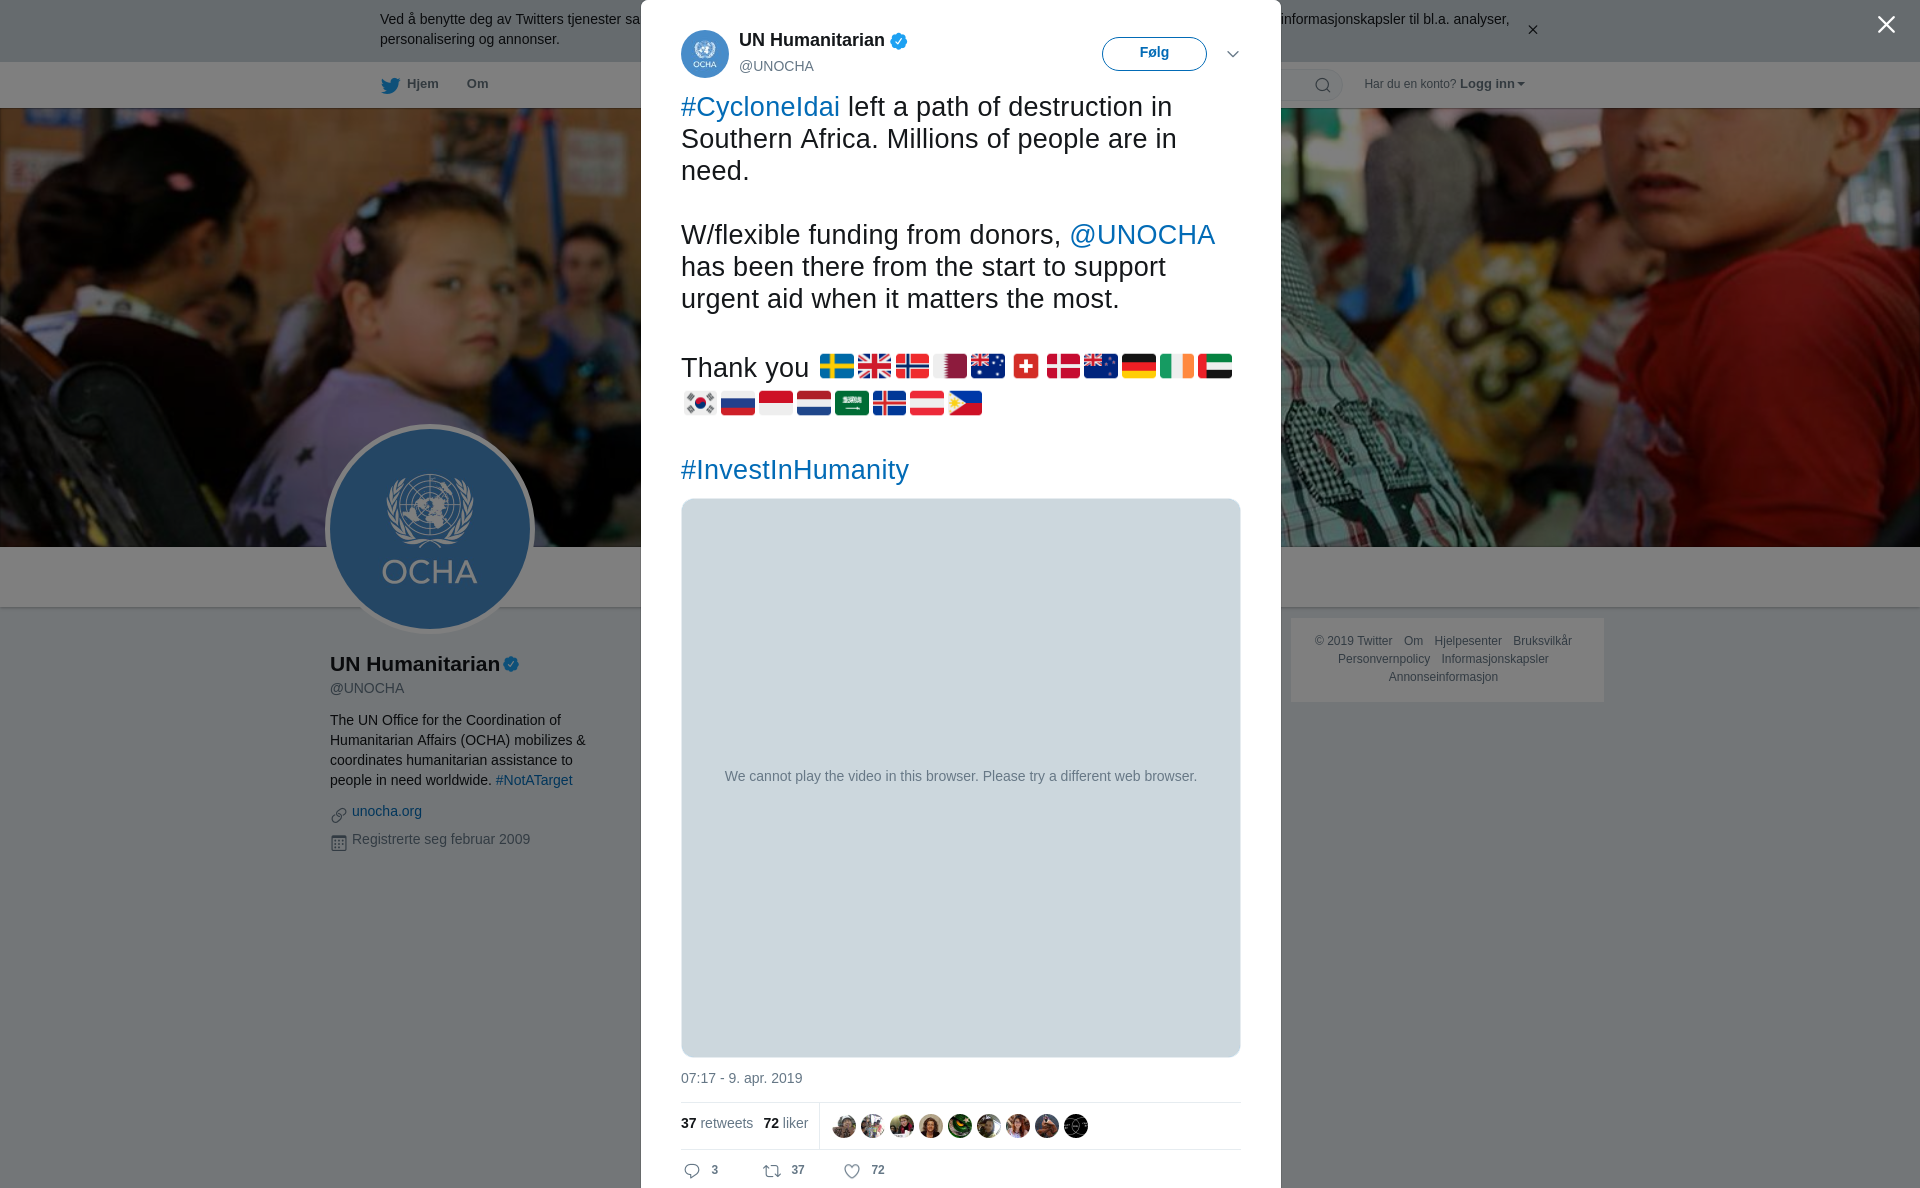Click the UN Humanitarian avatar in tweet header

pos(705,54)
